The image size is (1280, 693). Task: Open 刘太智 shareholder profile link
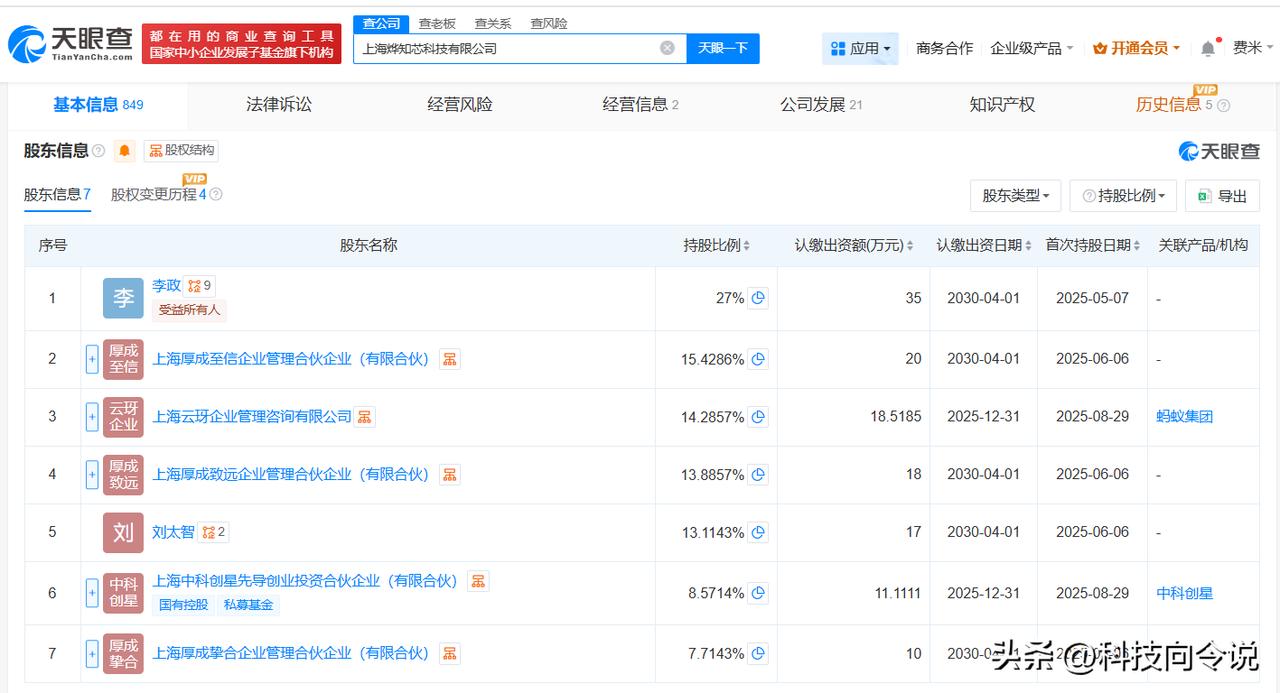click(173, 532)
